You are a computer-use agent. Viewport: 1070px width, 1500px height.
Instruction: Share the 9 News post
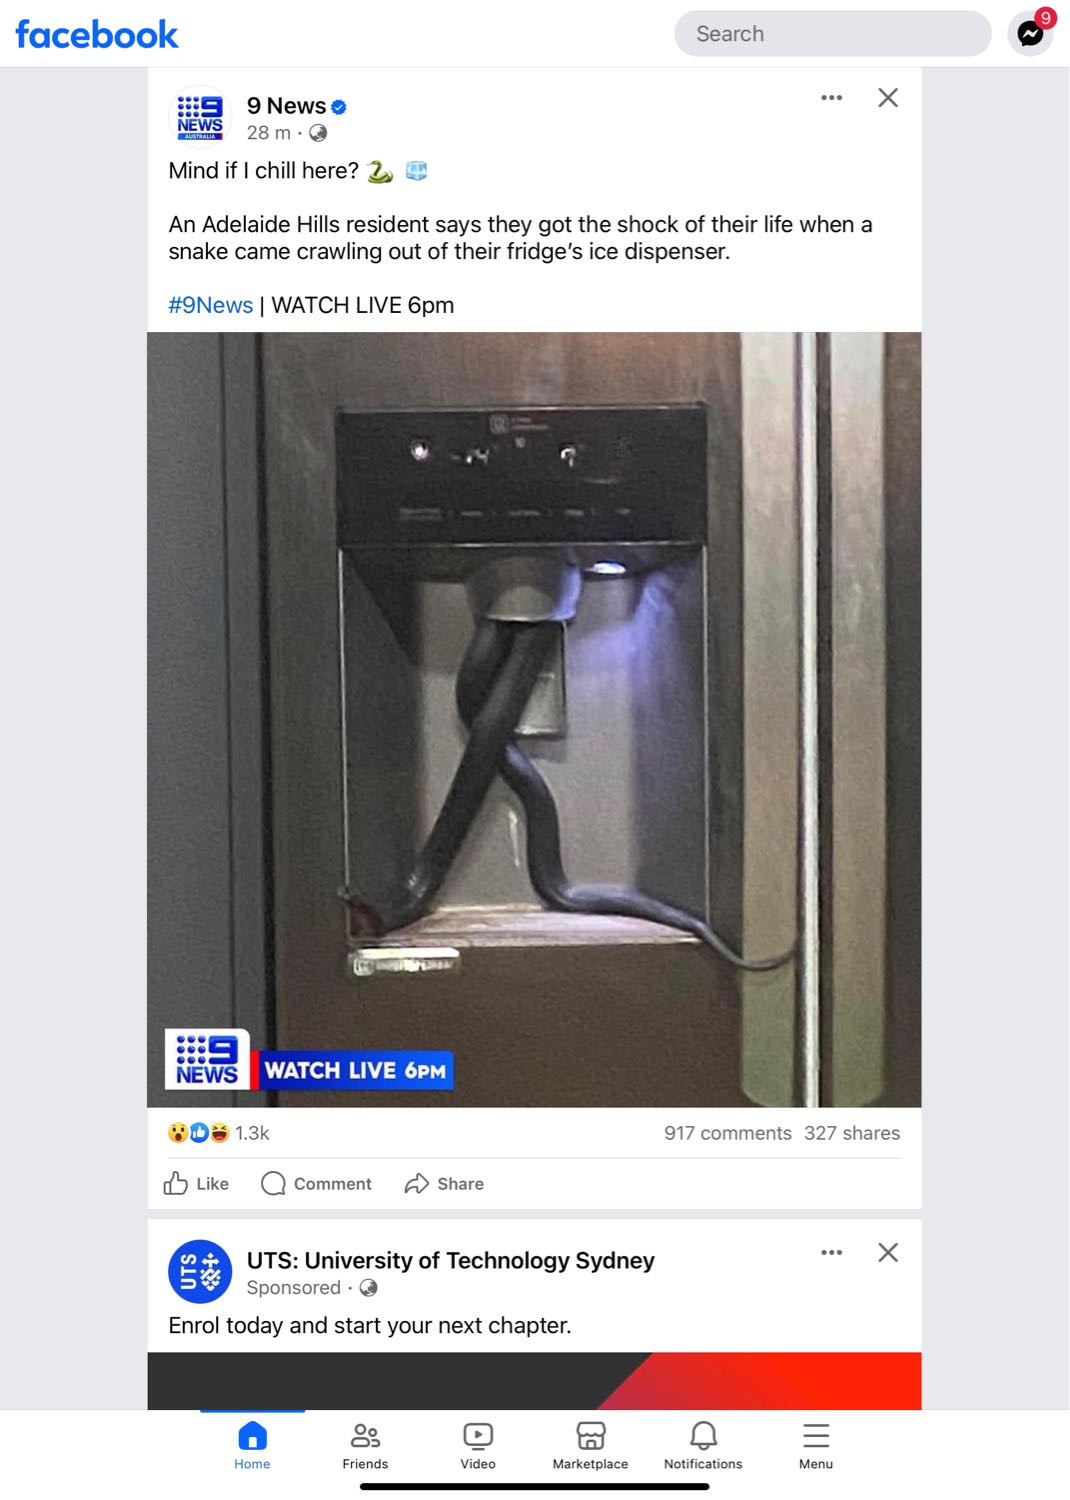(444, 1184)
